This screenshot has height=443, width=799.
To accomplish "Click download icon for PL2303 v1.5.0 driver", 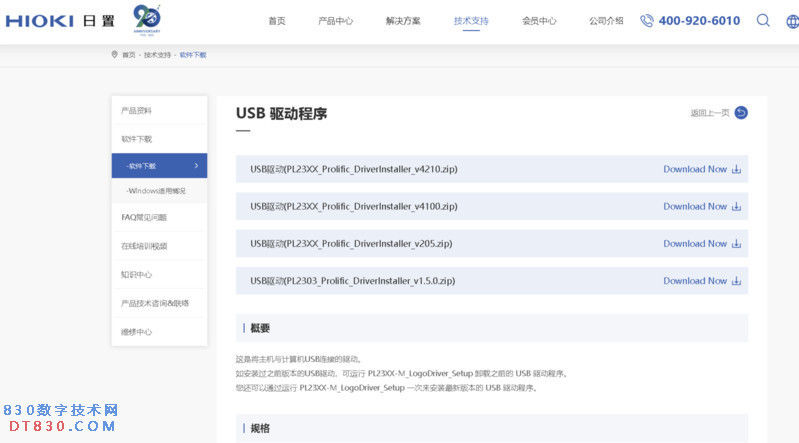I will 737,281.
